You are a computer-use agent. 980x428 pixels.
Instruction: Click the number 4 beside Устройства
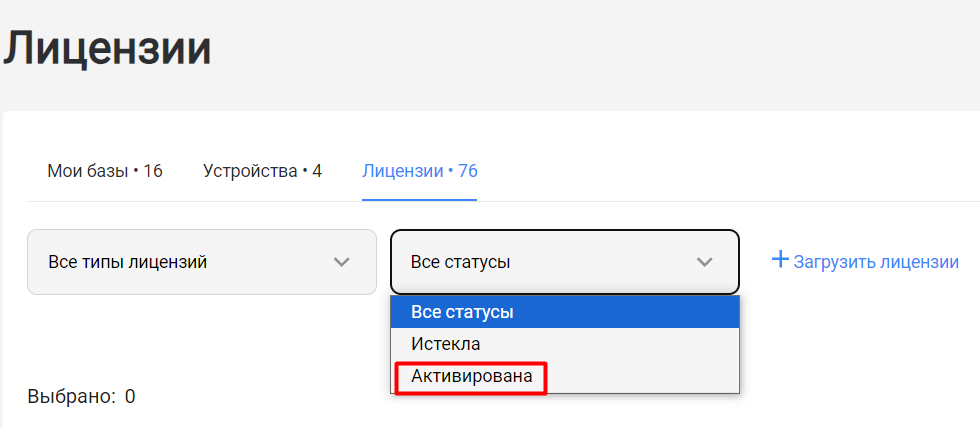point(317,171)
